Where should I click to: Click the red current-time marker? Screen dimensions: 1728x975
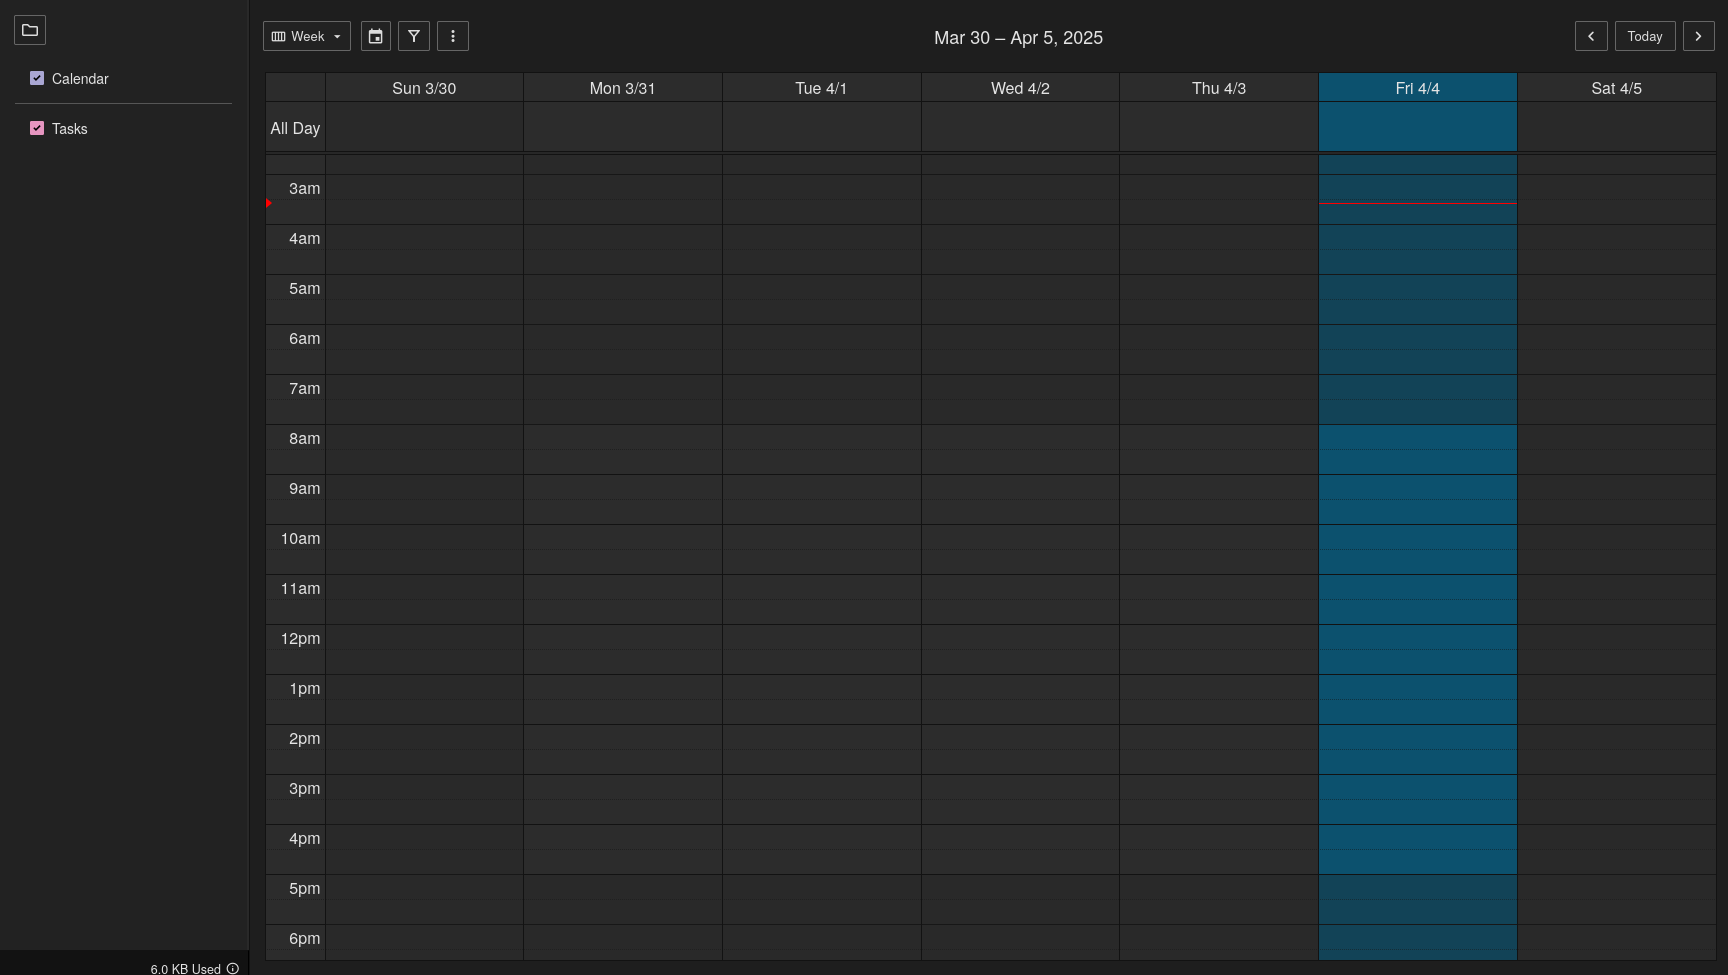click(269, 203)
